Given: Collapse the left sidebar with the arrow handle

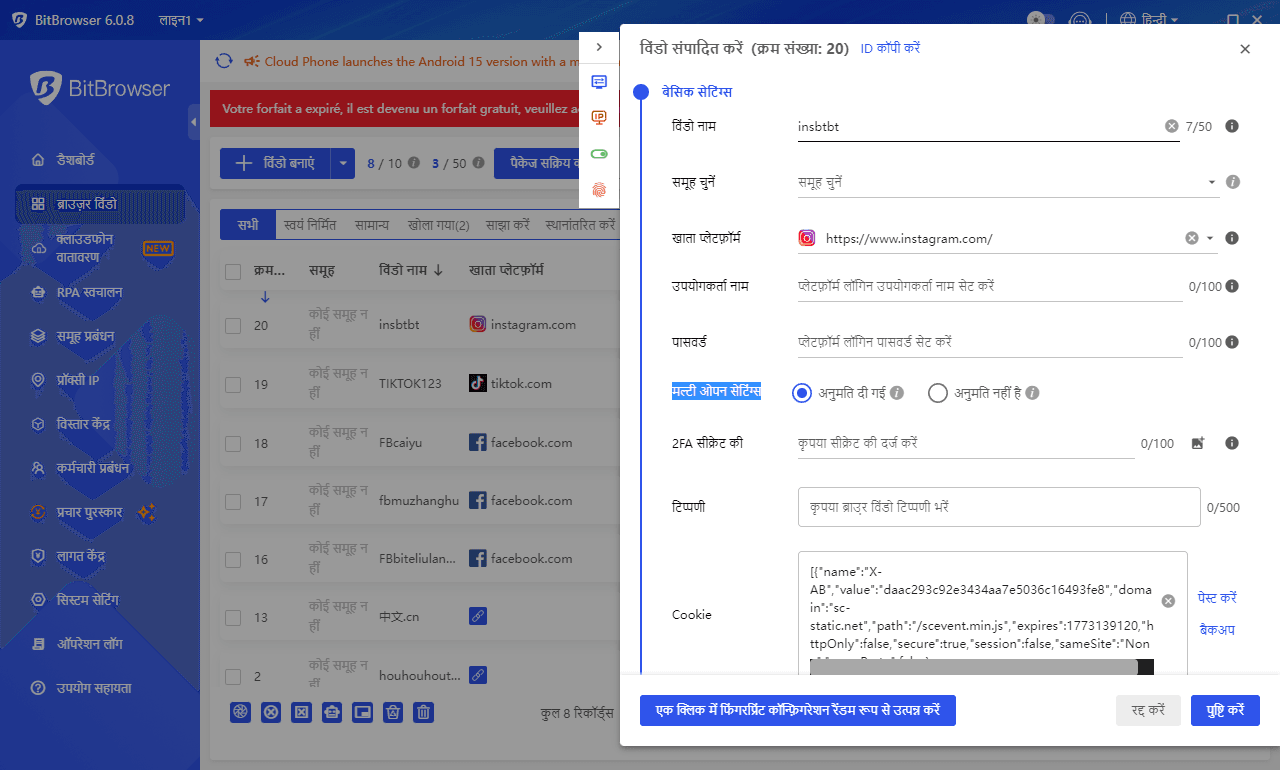Looking at the screenshot, I should (193, 122).
